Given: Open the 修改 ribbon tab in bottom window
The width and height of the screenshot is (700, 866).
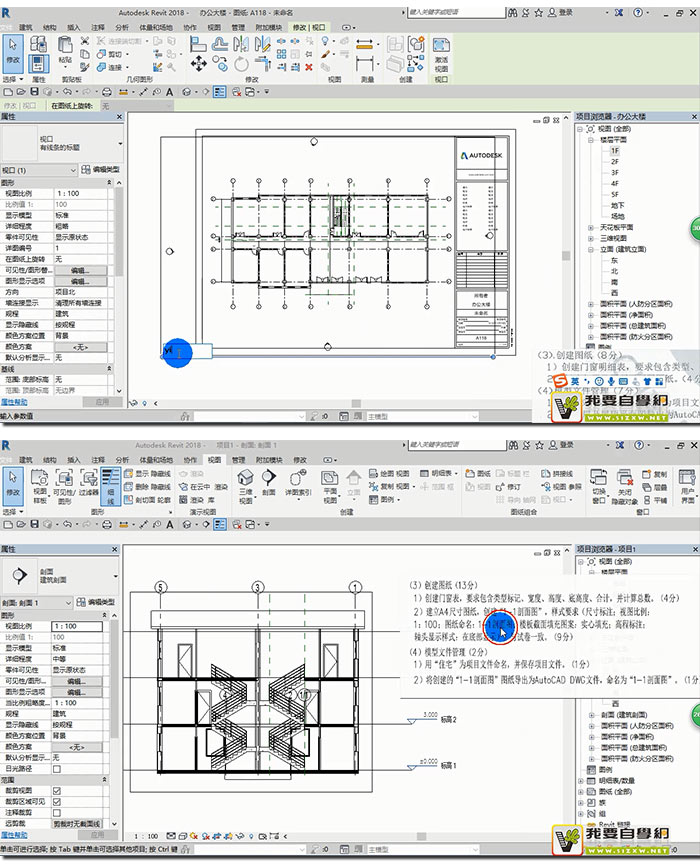Looking at the screenshot, I should (x=300, y=460).
